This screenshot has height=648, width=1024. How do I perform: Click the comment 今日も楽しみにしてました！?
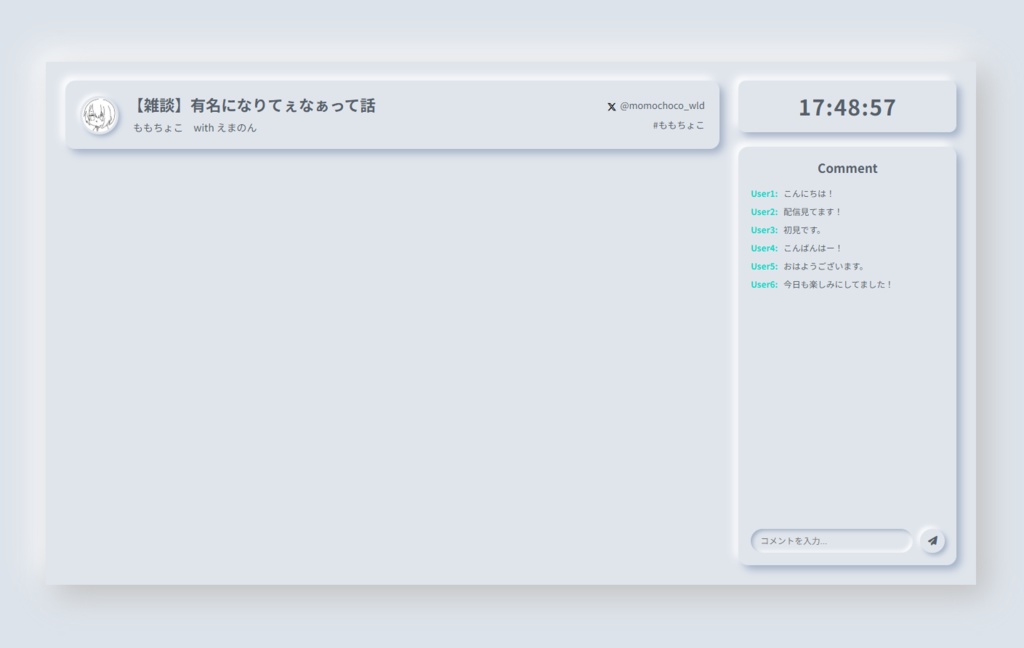[x=838, y=285]
